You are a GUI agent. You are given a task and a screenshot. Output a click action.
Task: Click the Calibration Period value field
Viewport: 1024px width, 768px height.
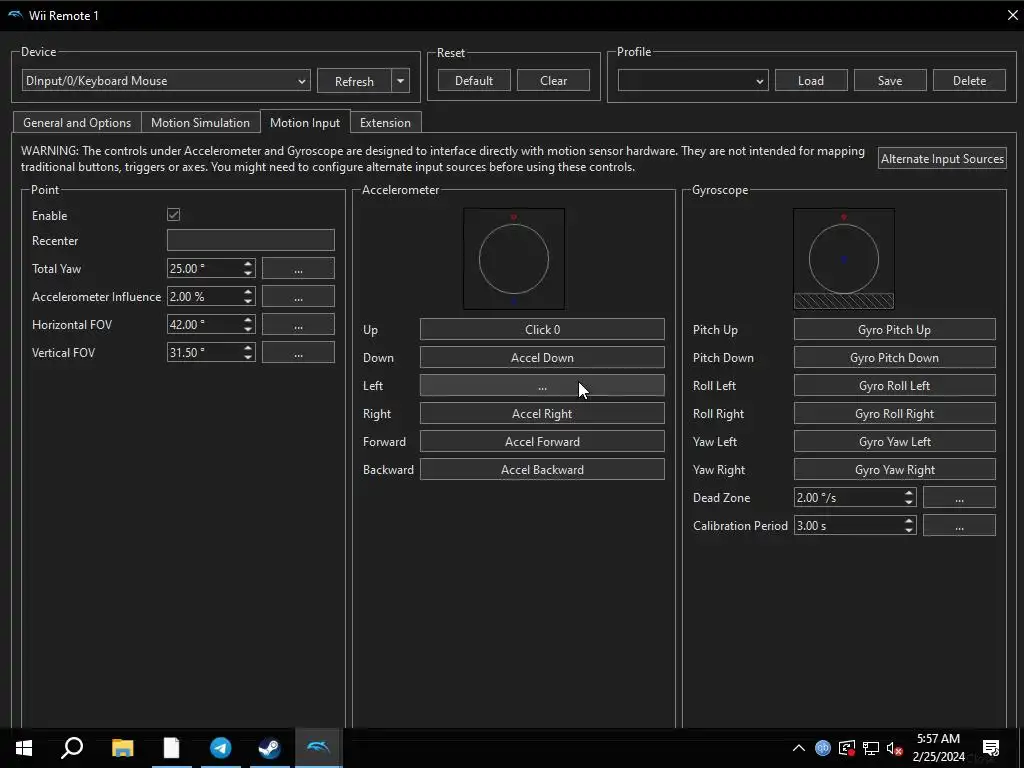(x=855, y=526)
